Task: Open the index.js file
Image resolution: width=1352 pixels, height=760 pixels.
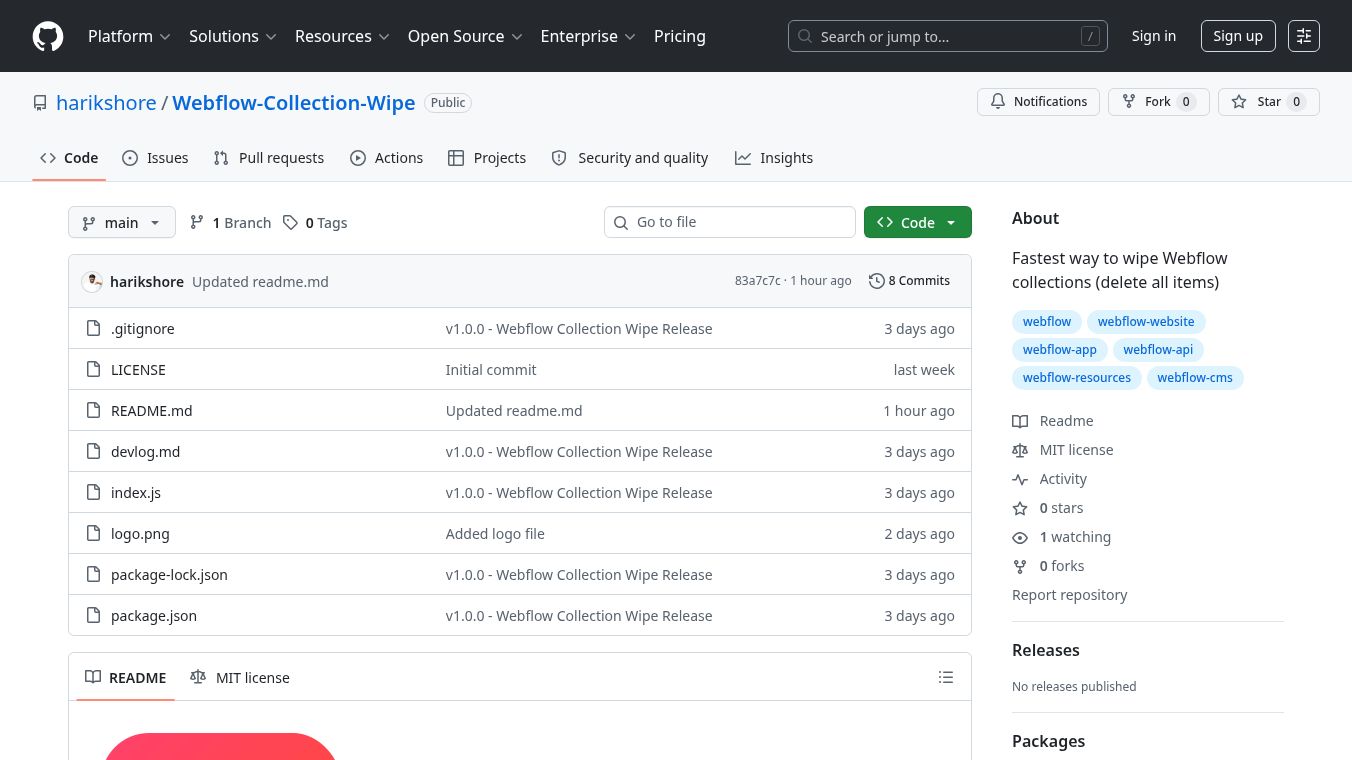Action: pyautogui.click(x=136, y=493)
